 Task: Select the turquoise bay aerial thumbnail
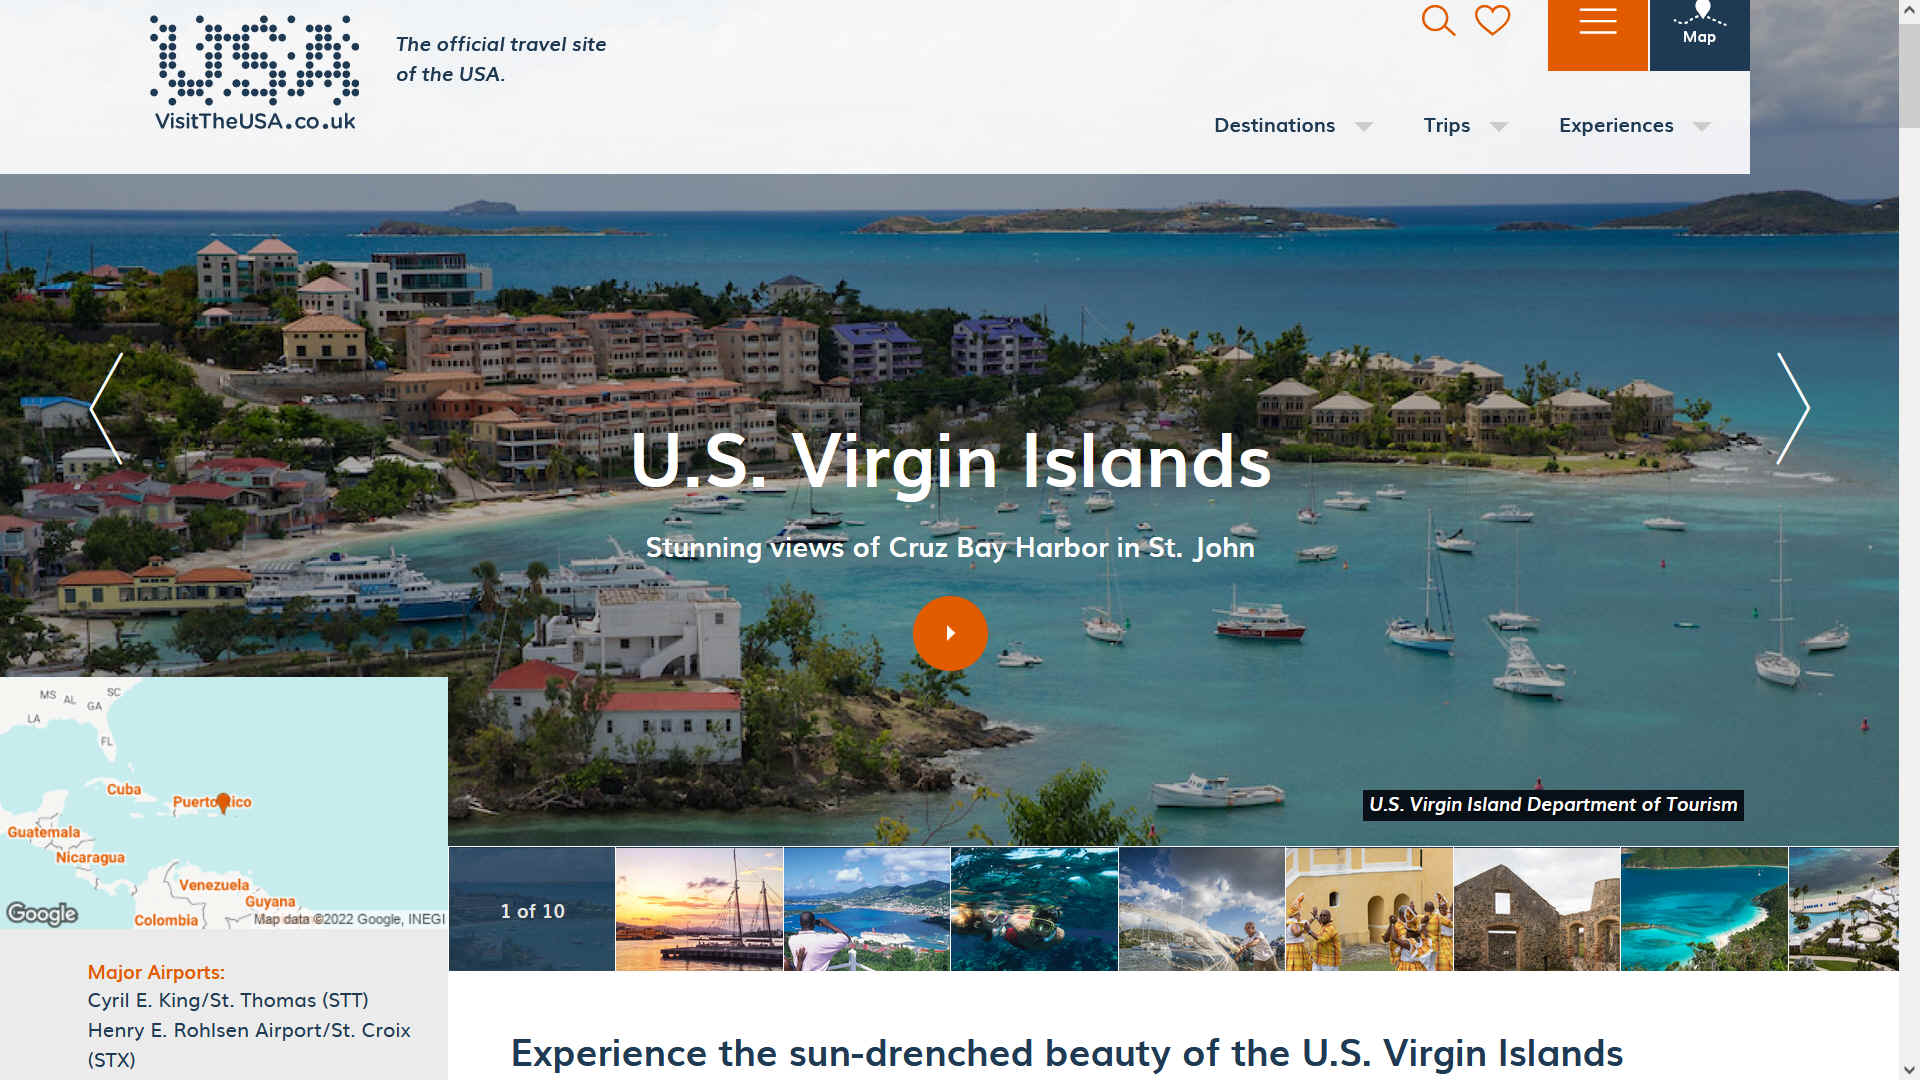tap(1704, 909)
